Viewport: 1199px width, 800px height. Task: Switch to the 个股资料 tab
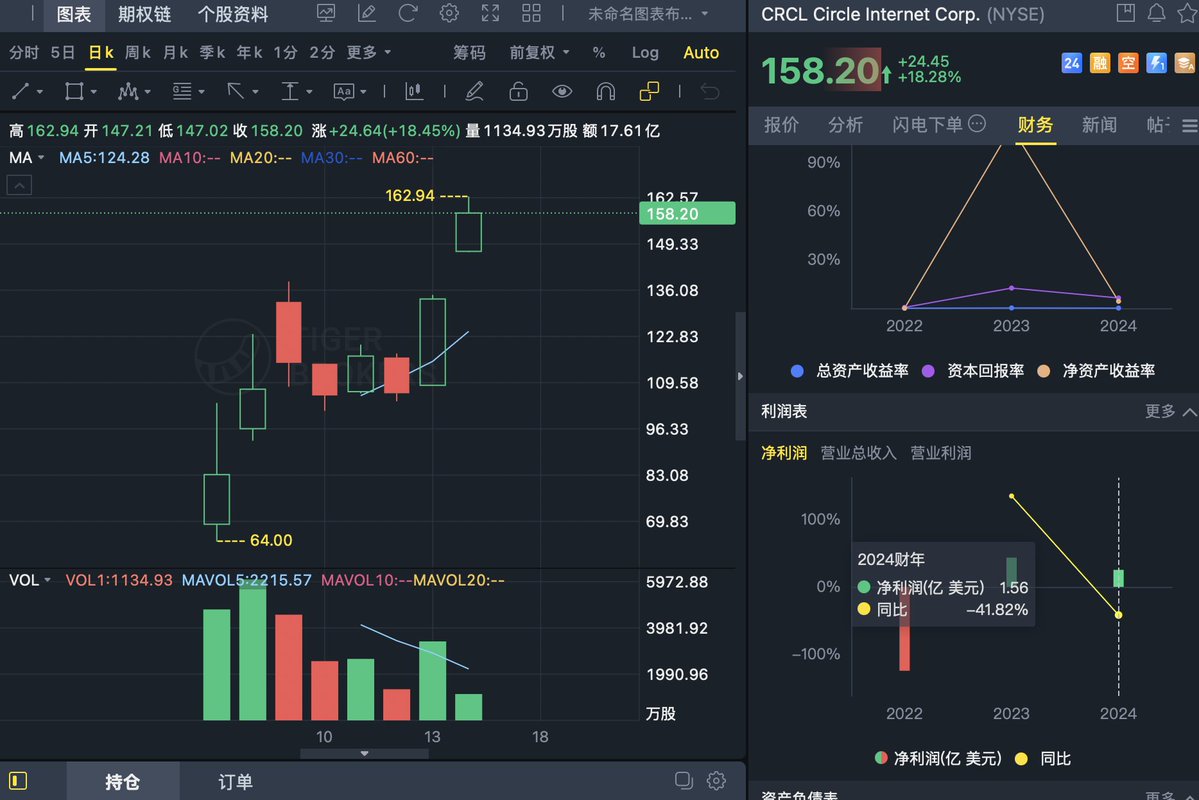pos(232,14)
